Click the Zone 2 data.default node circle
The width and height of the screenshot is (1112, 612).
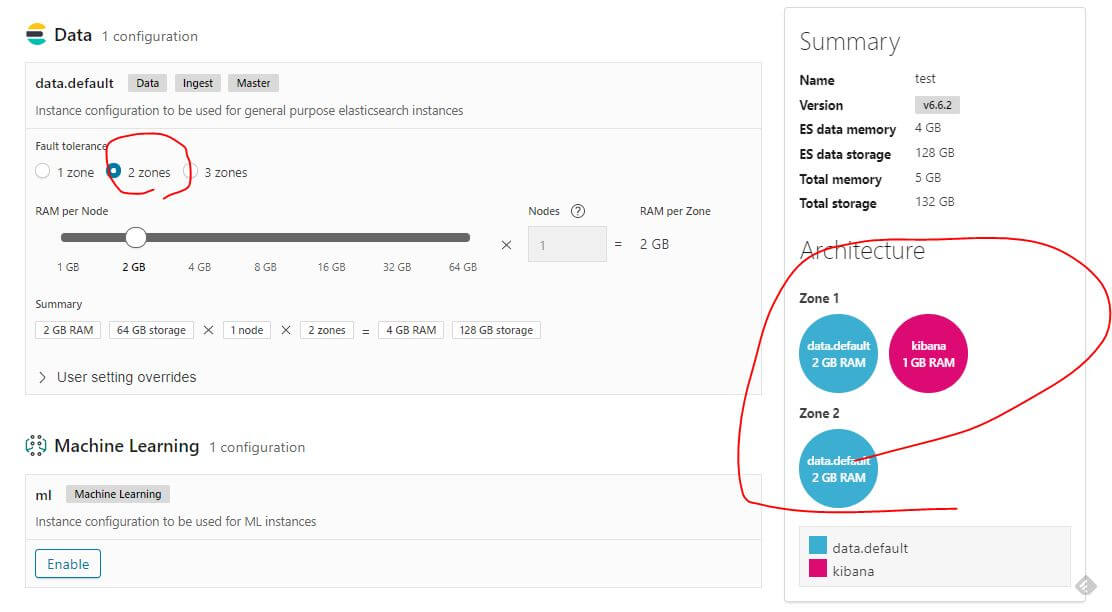click(838, 469)
